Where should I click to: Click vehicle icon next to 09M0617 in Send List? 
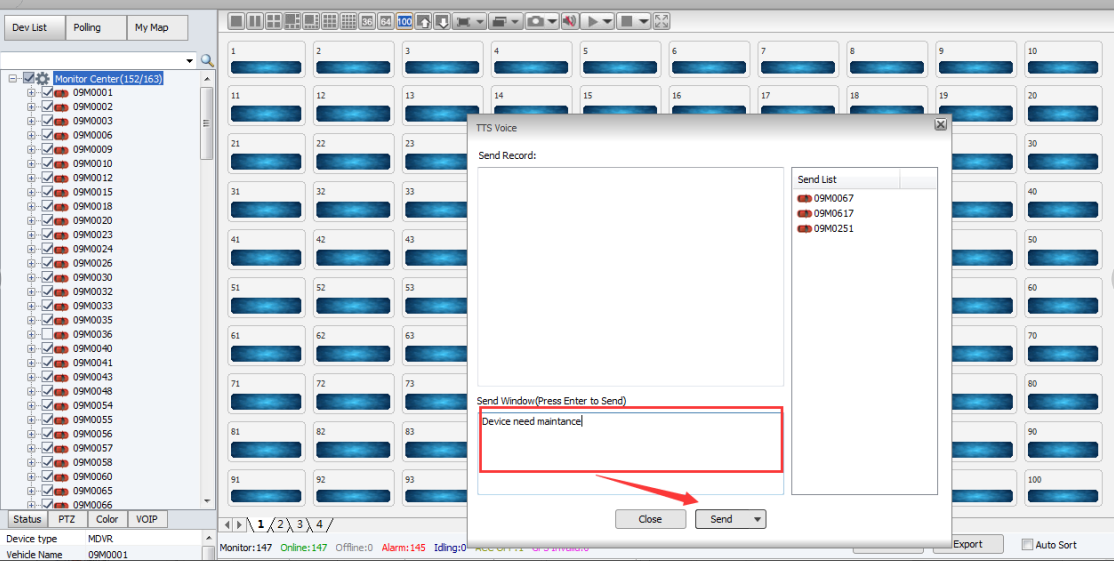click(804, 213)
